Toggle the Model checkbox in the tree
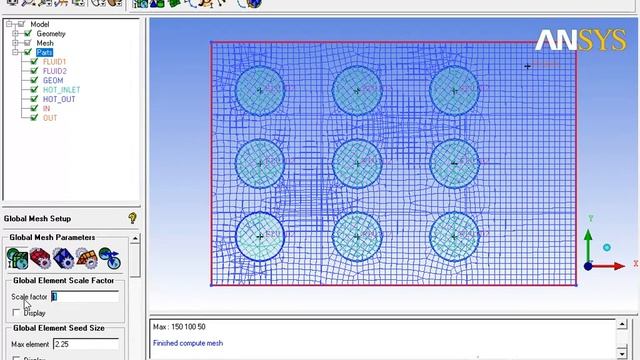The image size is (640, 360). pyautogui.click(x=21, y=24)
